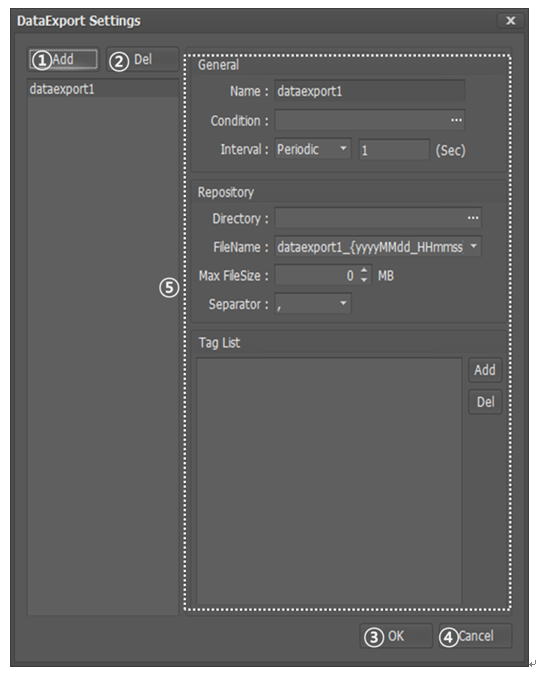Click the Cancel button
Screen dimensions: 543x676
[475, 636]
